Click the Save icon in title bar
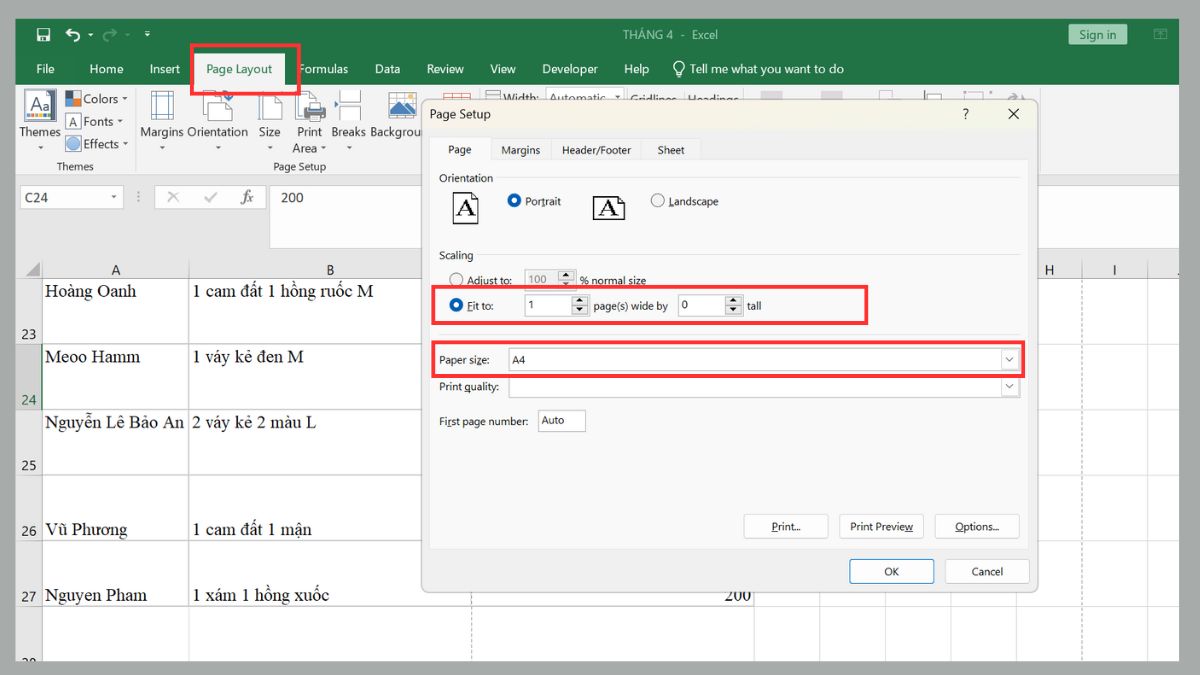 [43, 35]
